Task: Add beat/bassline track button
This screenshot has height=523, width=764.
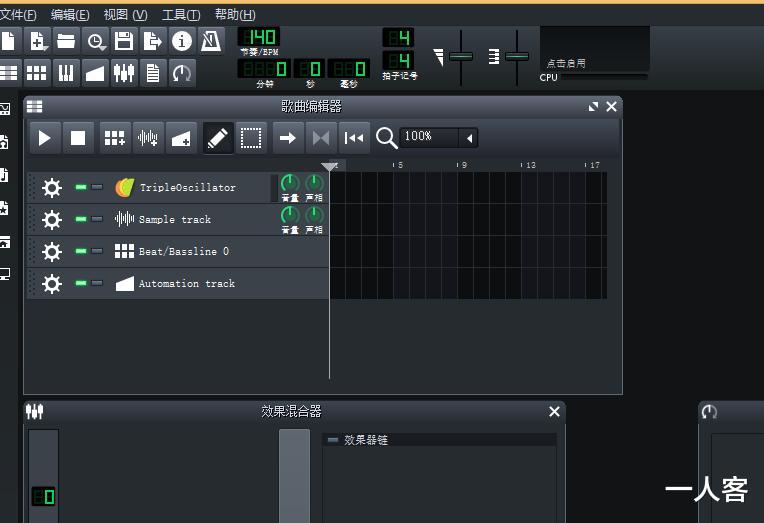Action: click(x=115, y=138)
